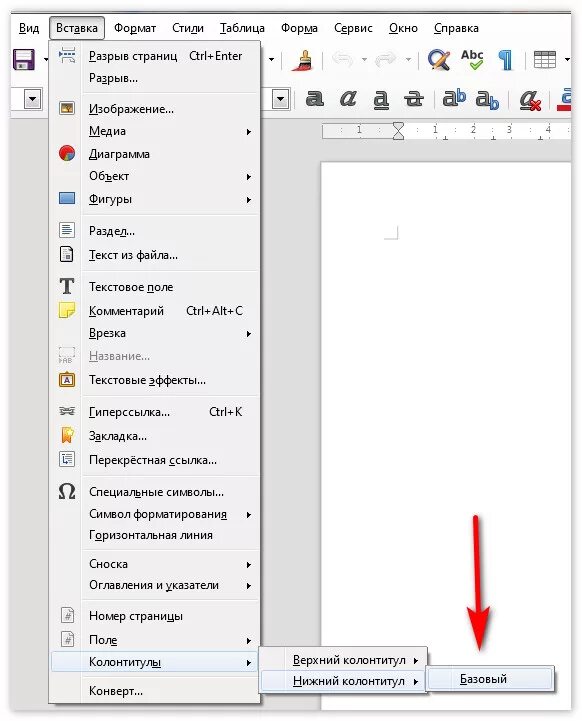The image size is (582, 721).
Task: Choose Раздел... menu entry
Action: 155,230
